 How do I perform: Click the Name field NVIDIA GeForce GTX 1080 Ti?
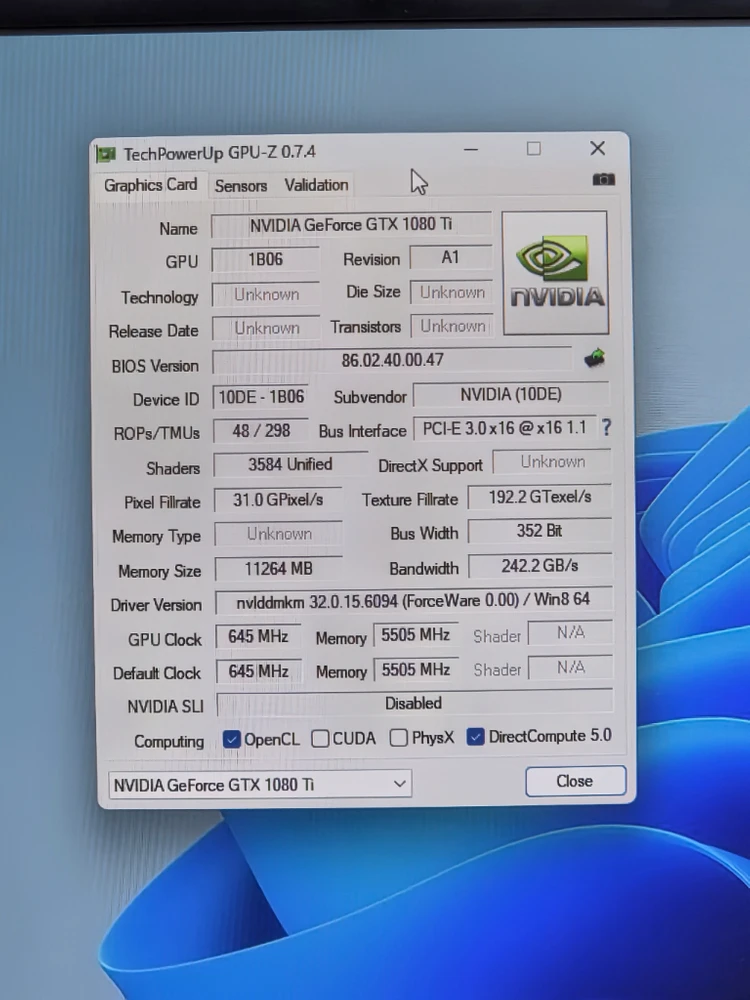pos(351,224)
